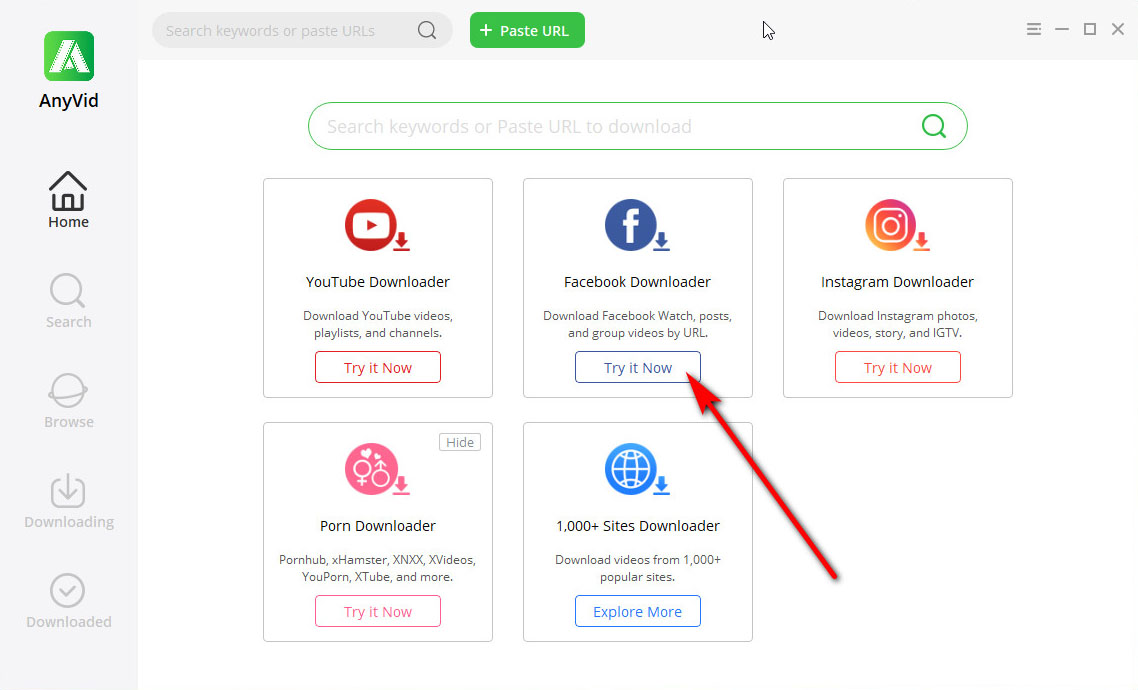Click the magnifier icon in top search bar

[x=427, y=30]
